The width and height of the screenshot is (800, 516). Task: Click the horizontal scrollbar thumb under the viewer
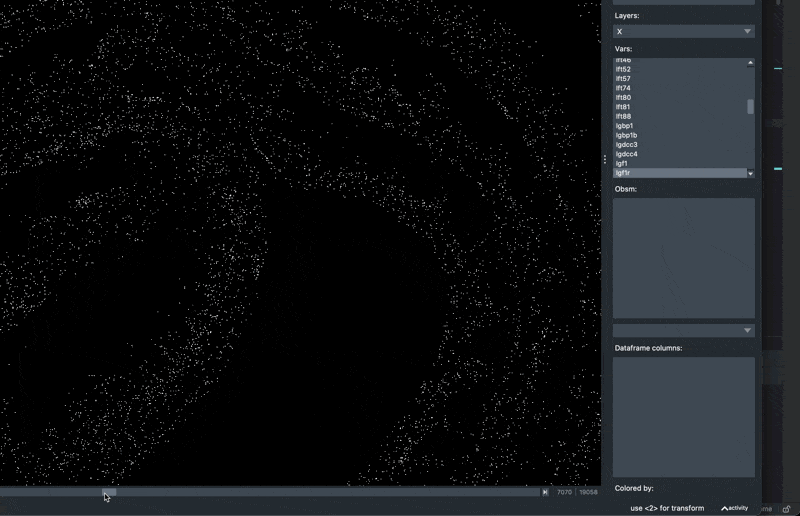tap(109, 492)
